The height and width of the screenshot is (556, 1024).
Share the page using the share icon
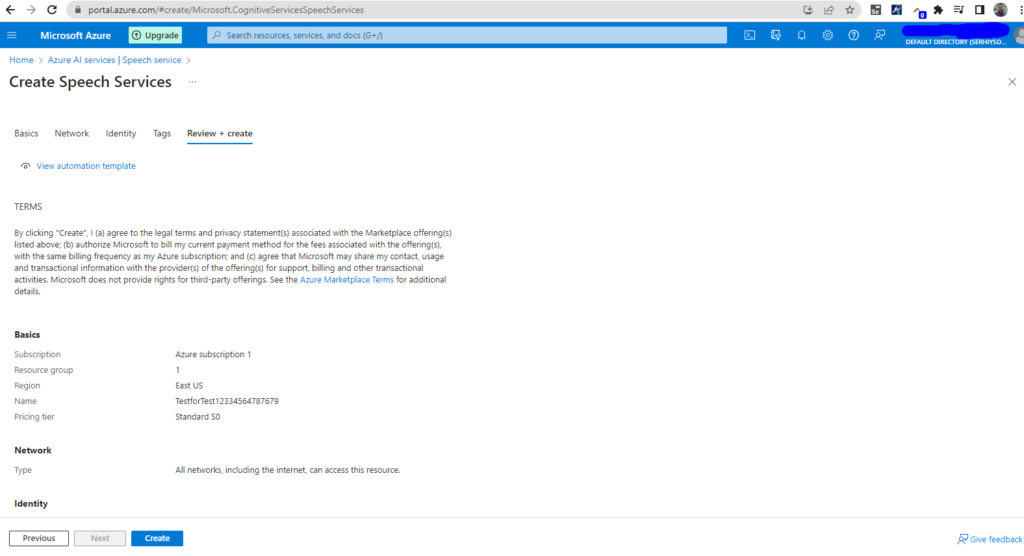(x=829, y=10)
